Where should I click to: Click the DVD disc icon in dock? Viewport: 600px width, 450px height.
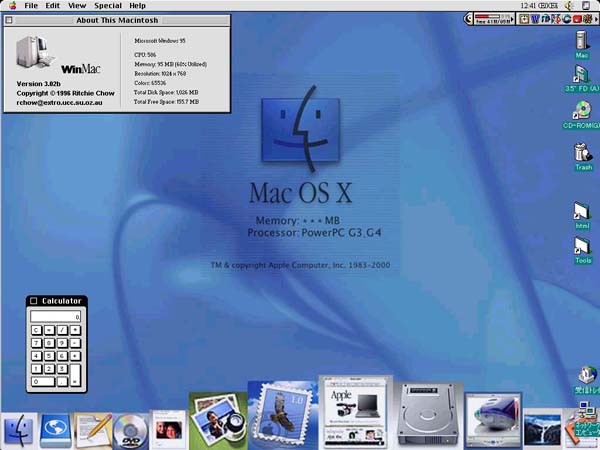[130, 432]
